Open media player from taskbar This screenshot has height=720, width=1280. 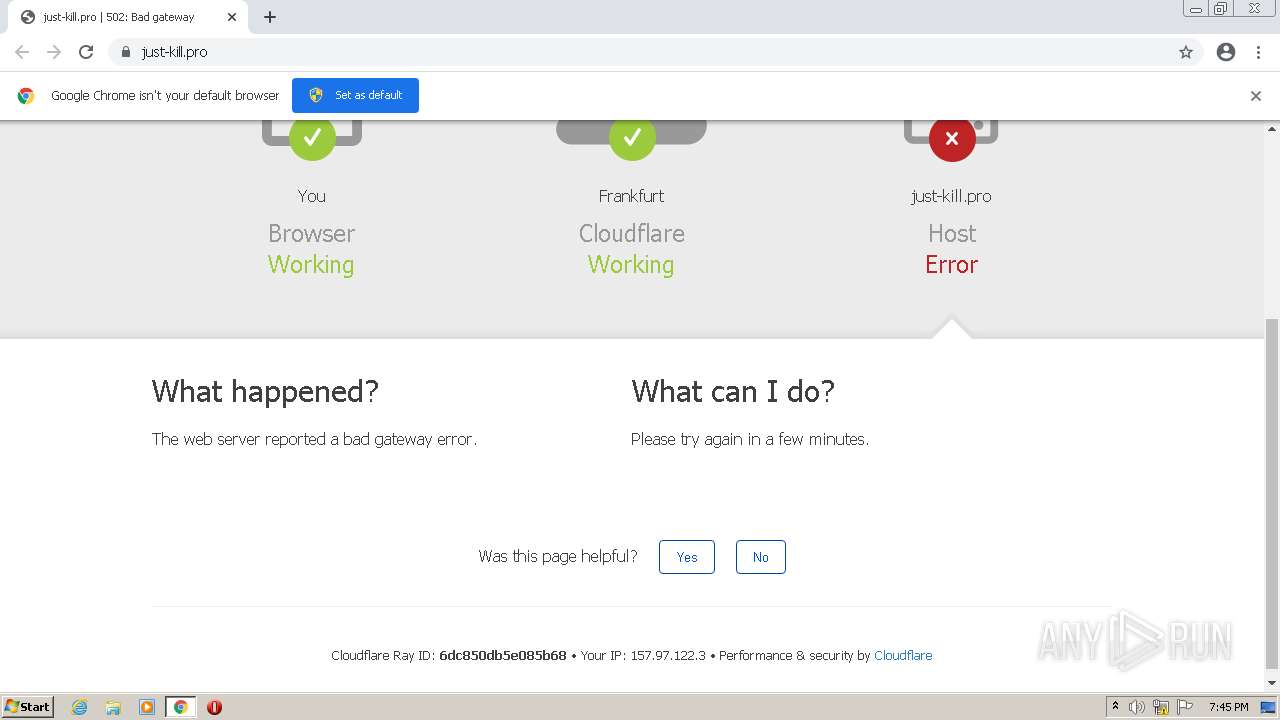[x=147, y=707]
